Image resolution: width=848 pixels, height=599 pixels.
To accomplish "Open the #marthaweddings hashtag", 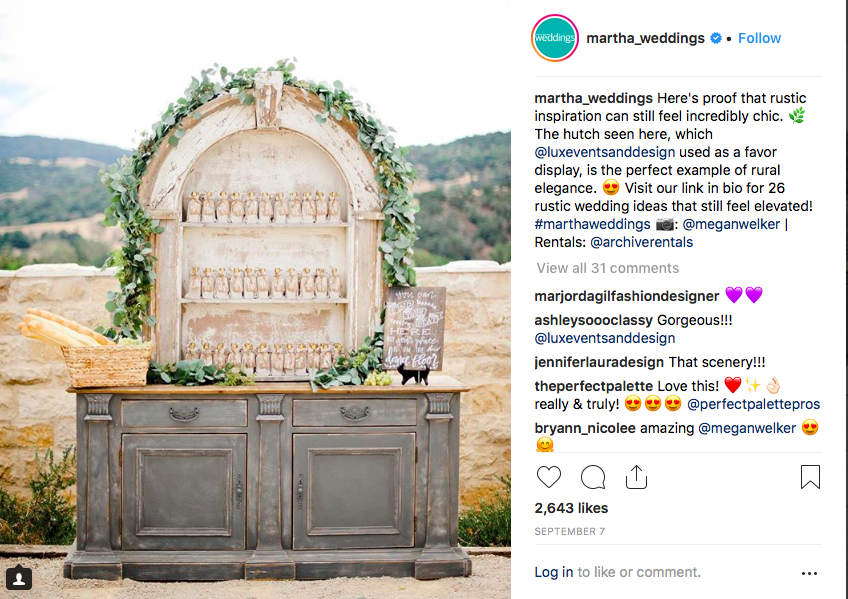I will click(592, 224).
